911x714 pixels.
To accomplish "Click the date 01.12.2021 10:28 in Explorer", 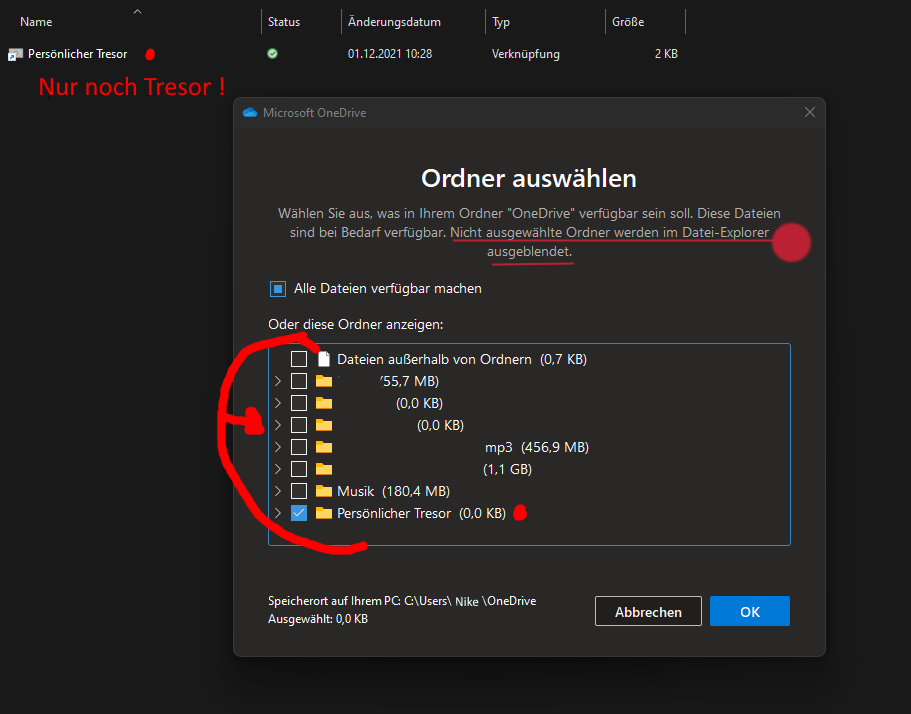I will click(390, 54).
